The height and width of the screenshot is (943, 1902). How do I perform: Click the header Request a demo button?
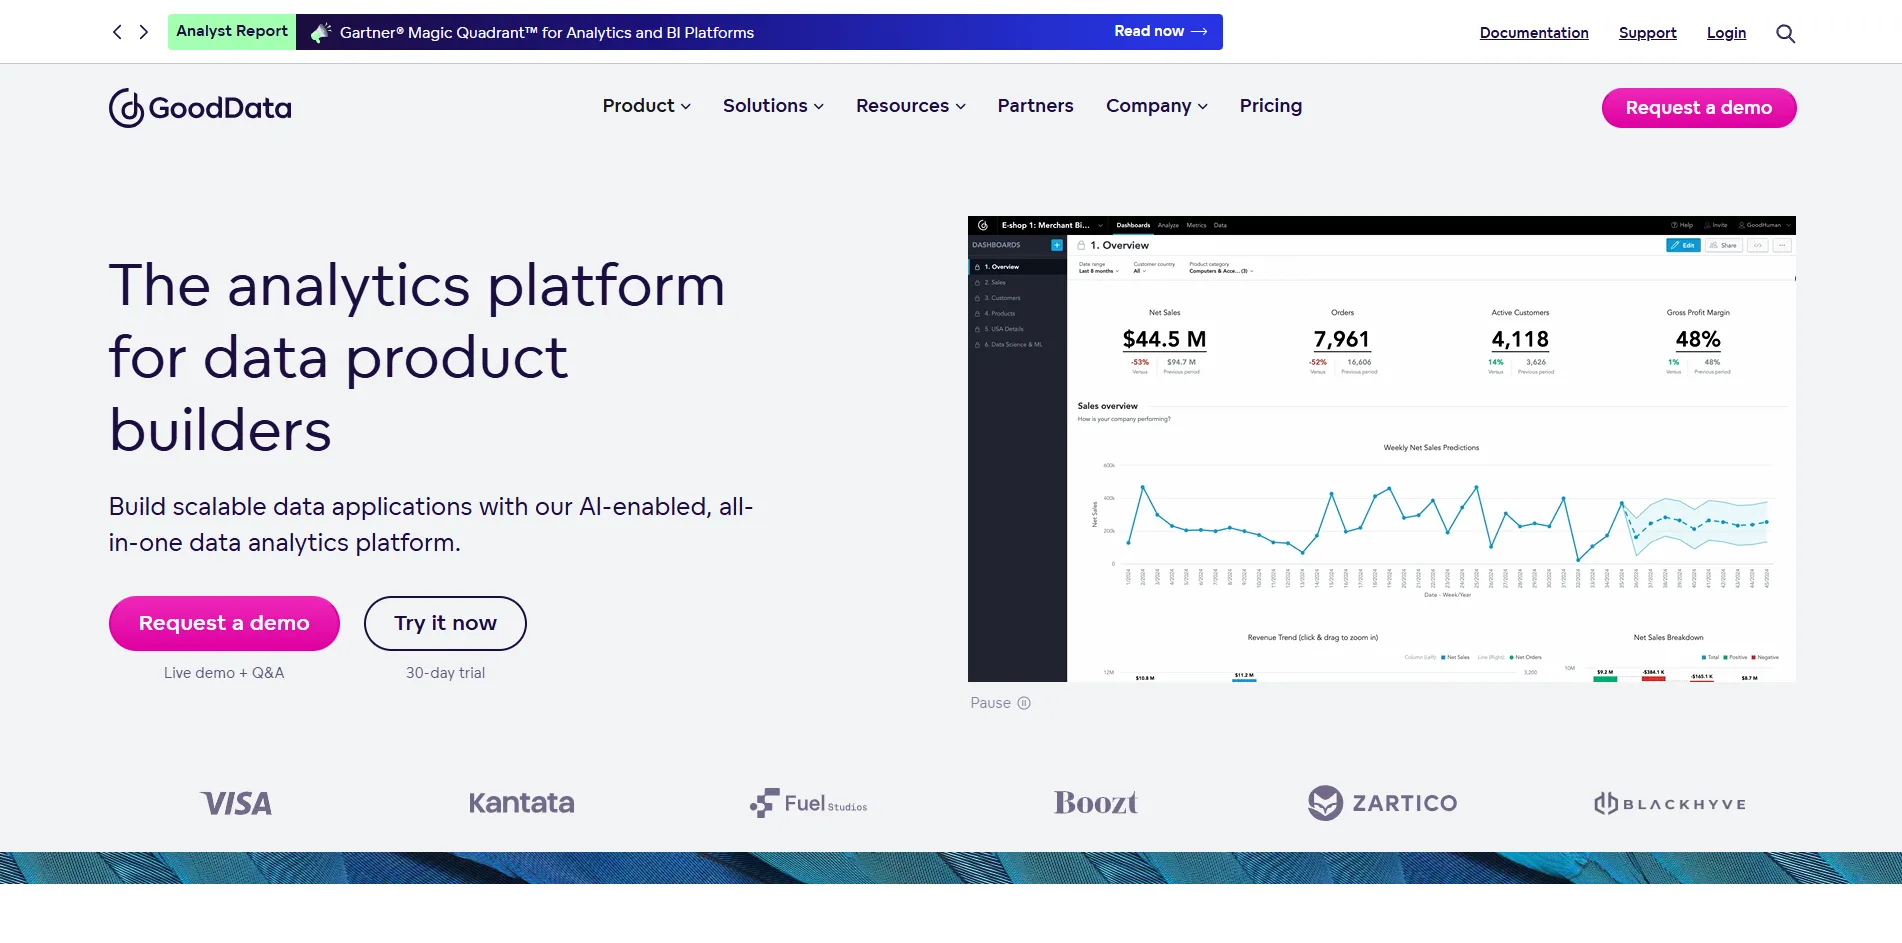[1699, 108]
